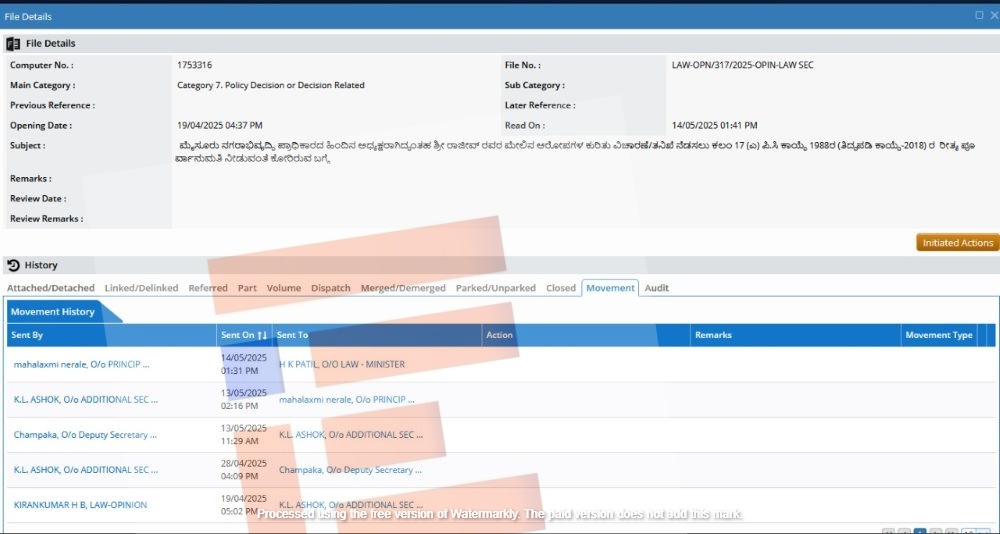The image size is (1000, 534).
Task: Switch to the Merged/Demerged tab
Action: (403, 288)
